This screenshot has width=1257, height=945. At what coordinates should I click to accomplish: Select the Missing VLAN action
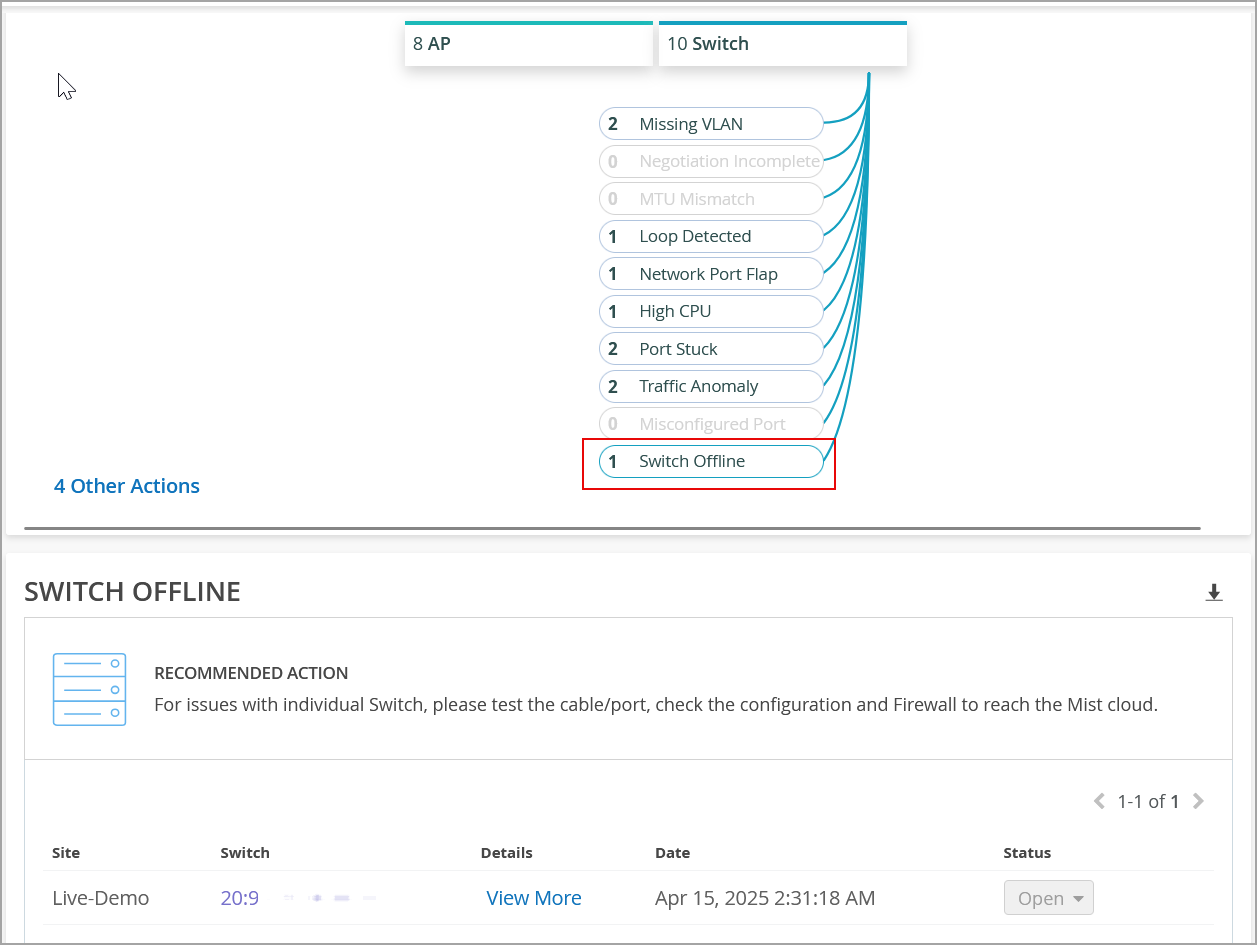(710, 124)
